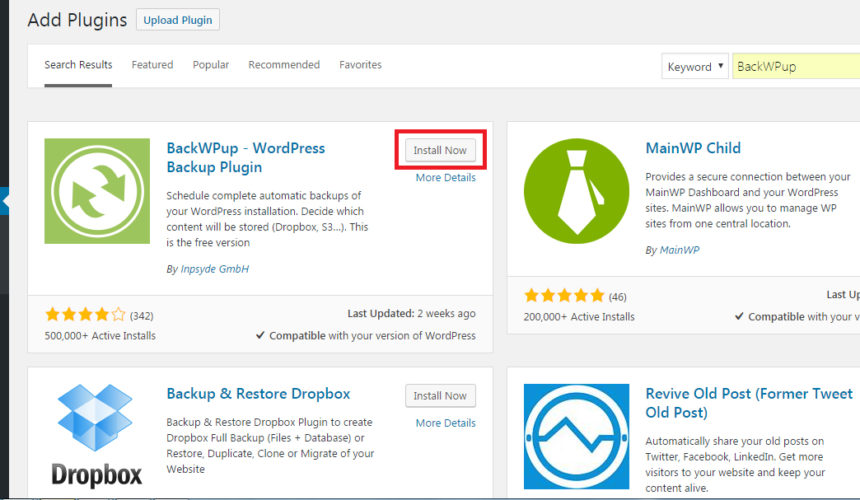Open the Recommended tab
This screenshot has height=500, width=860.
(x=284, y=65)
